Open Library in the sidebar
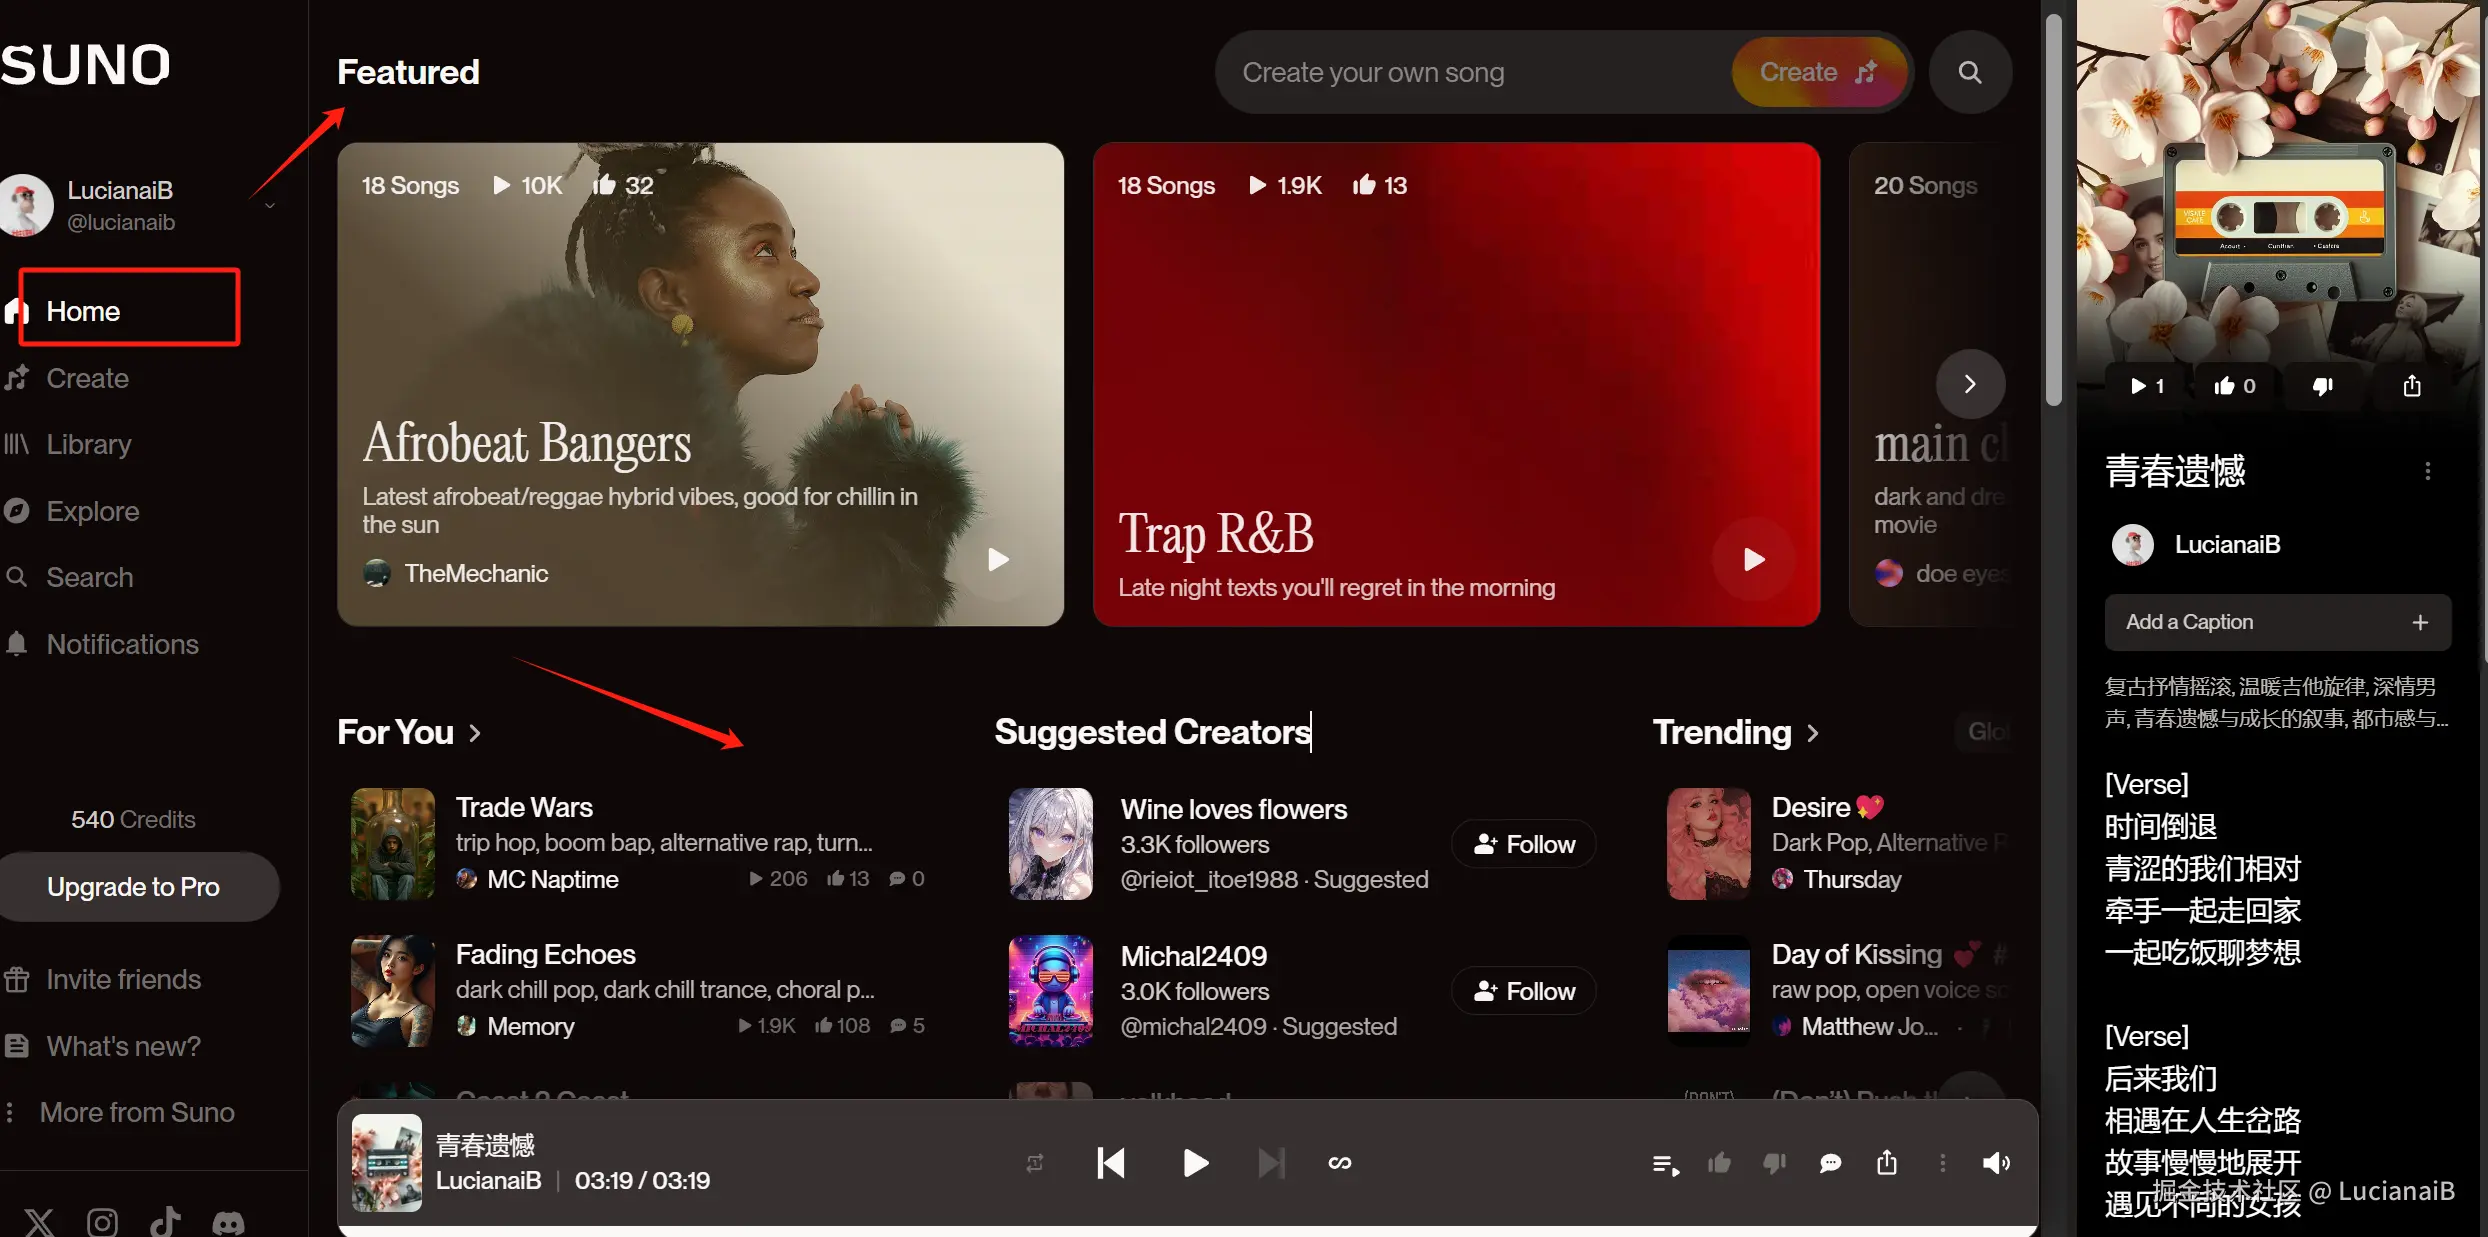The width and height of the screenshot is (2488, 1237). click(x=88, y=444)
